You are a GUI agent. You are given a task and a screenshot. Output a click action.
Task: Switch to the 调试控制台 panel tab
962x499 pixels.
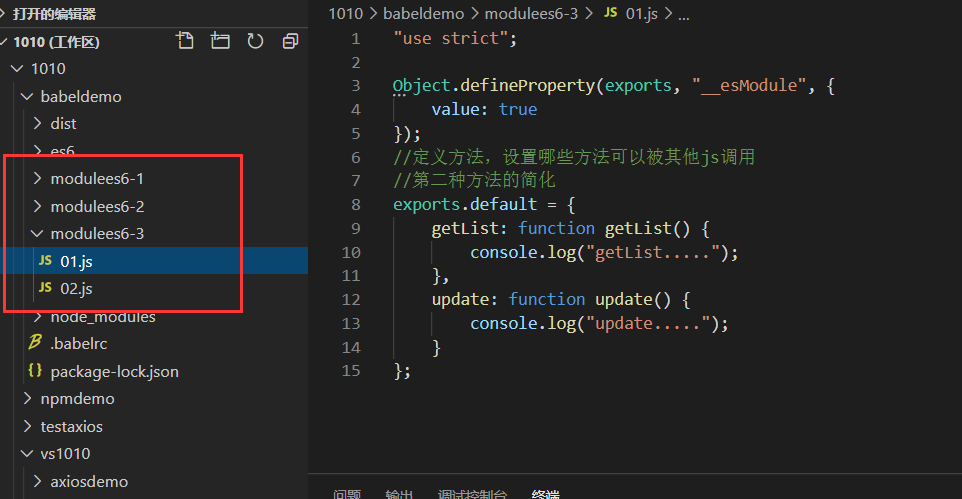472,493
